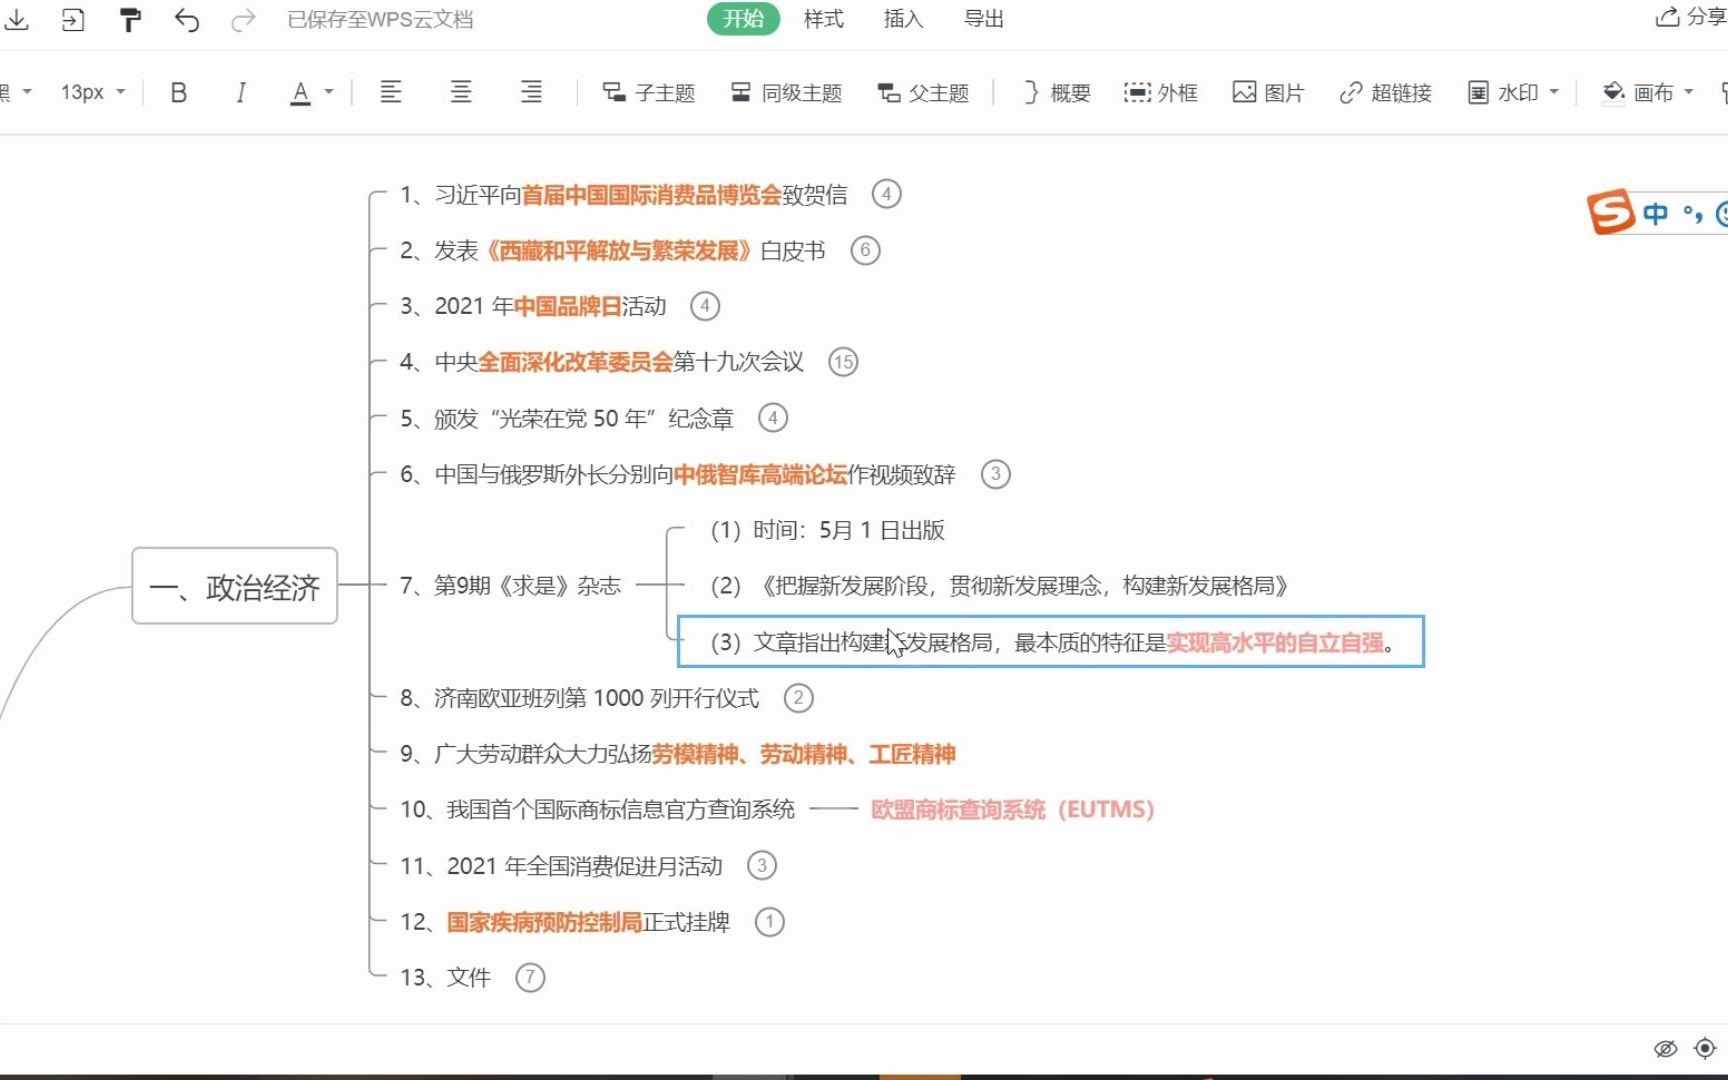Click the download icon in top bar

tap(17, 19)
